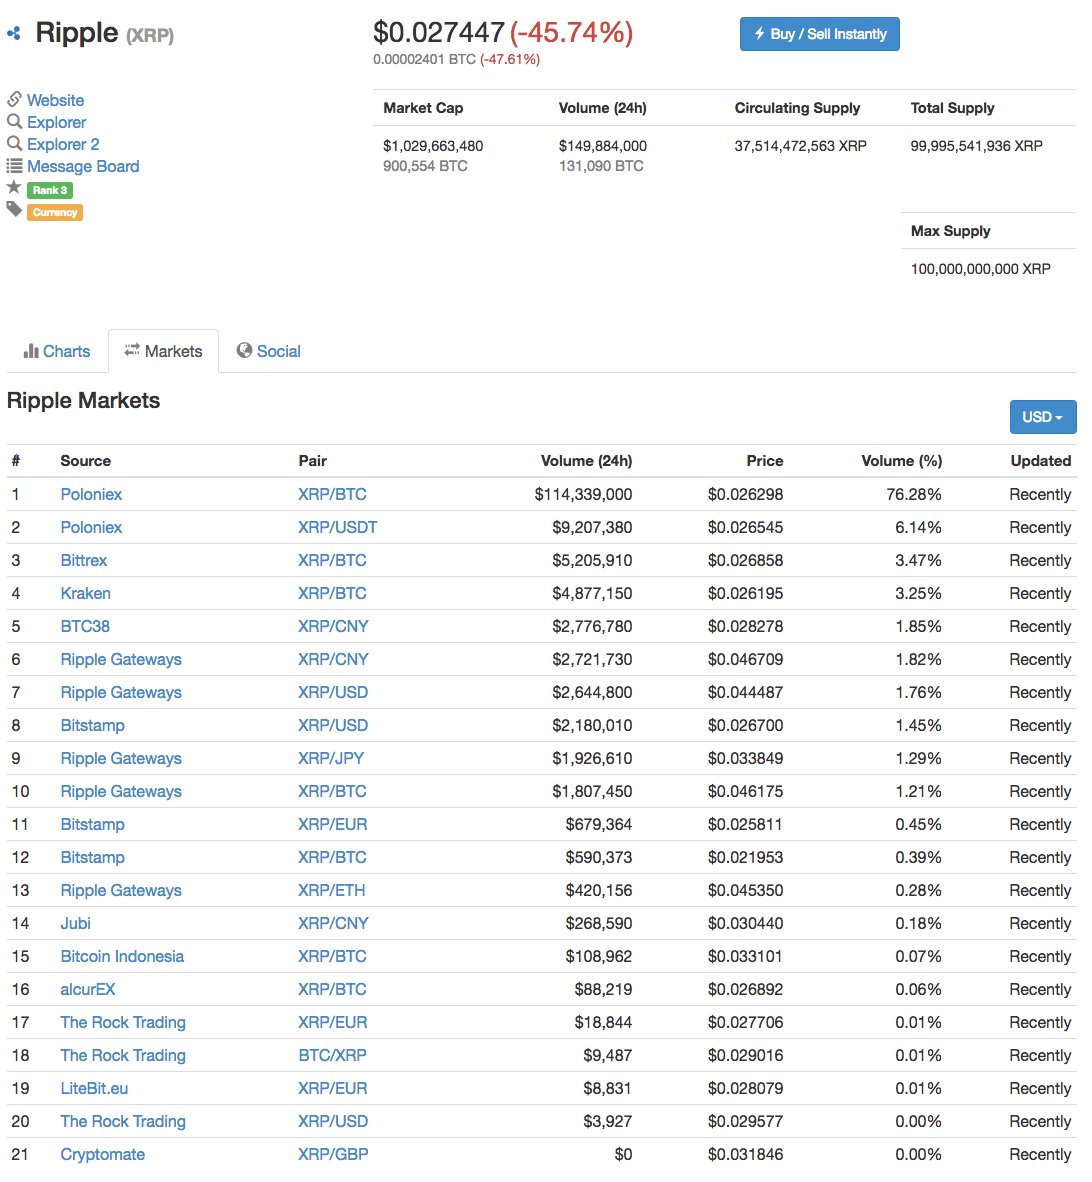The width and height of the screenshot is (1092, 1182).
Task: Click the star icon next to Rank 3
Action: (x=14, y=187)
